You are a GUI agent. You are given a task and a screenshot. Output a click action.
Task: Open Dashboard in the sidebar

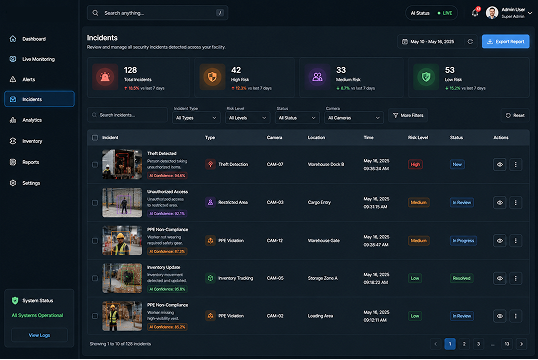pos(39,39)
